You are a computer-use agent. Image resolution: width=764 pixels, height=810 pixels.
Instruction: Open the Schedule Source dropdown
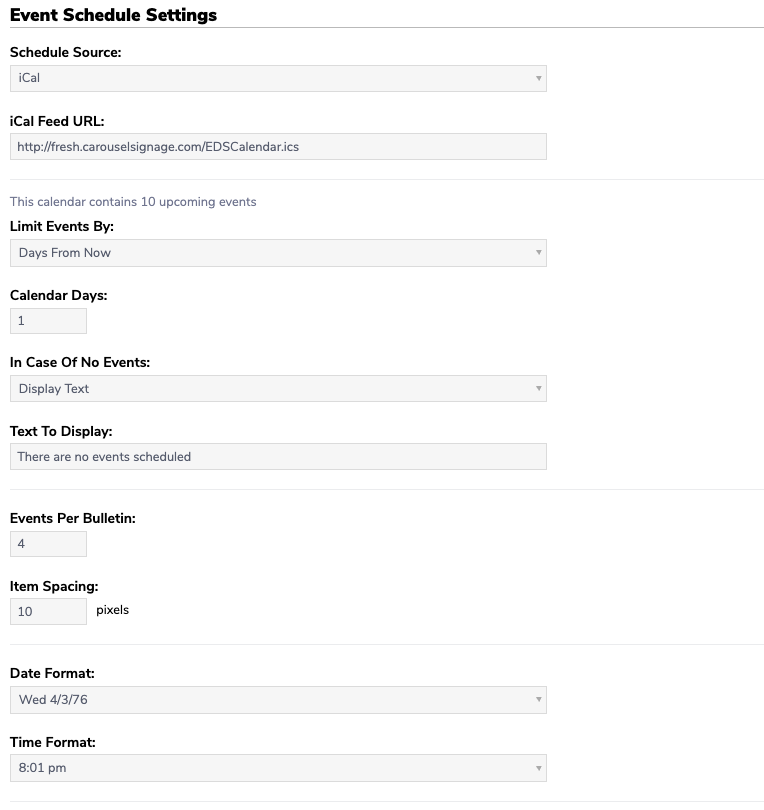click(278, 79)
